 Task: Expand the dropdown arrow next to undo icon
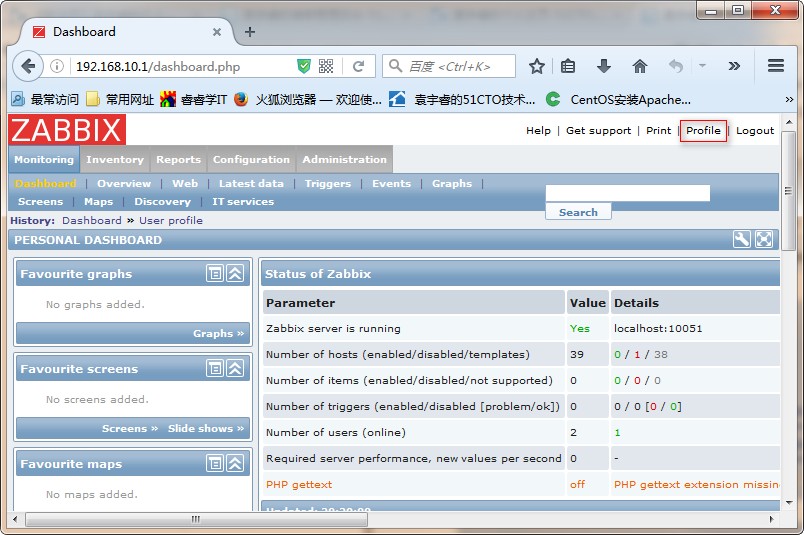pos(702,66)
